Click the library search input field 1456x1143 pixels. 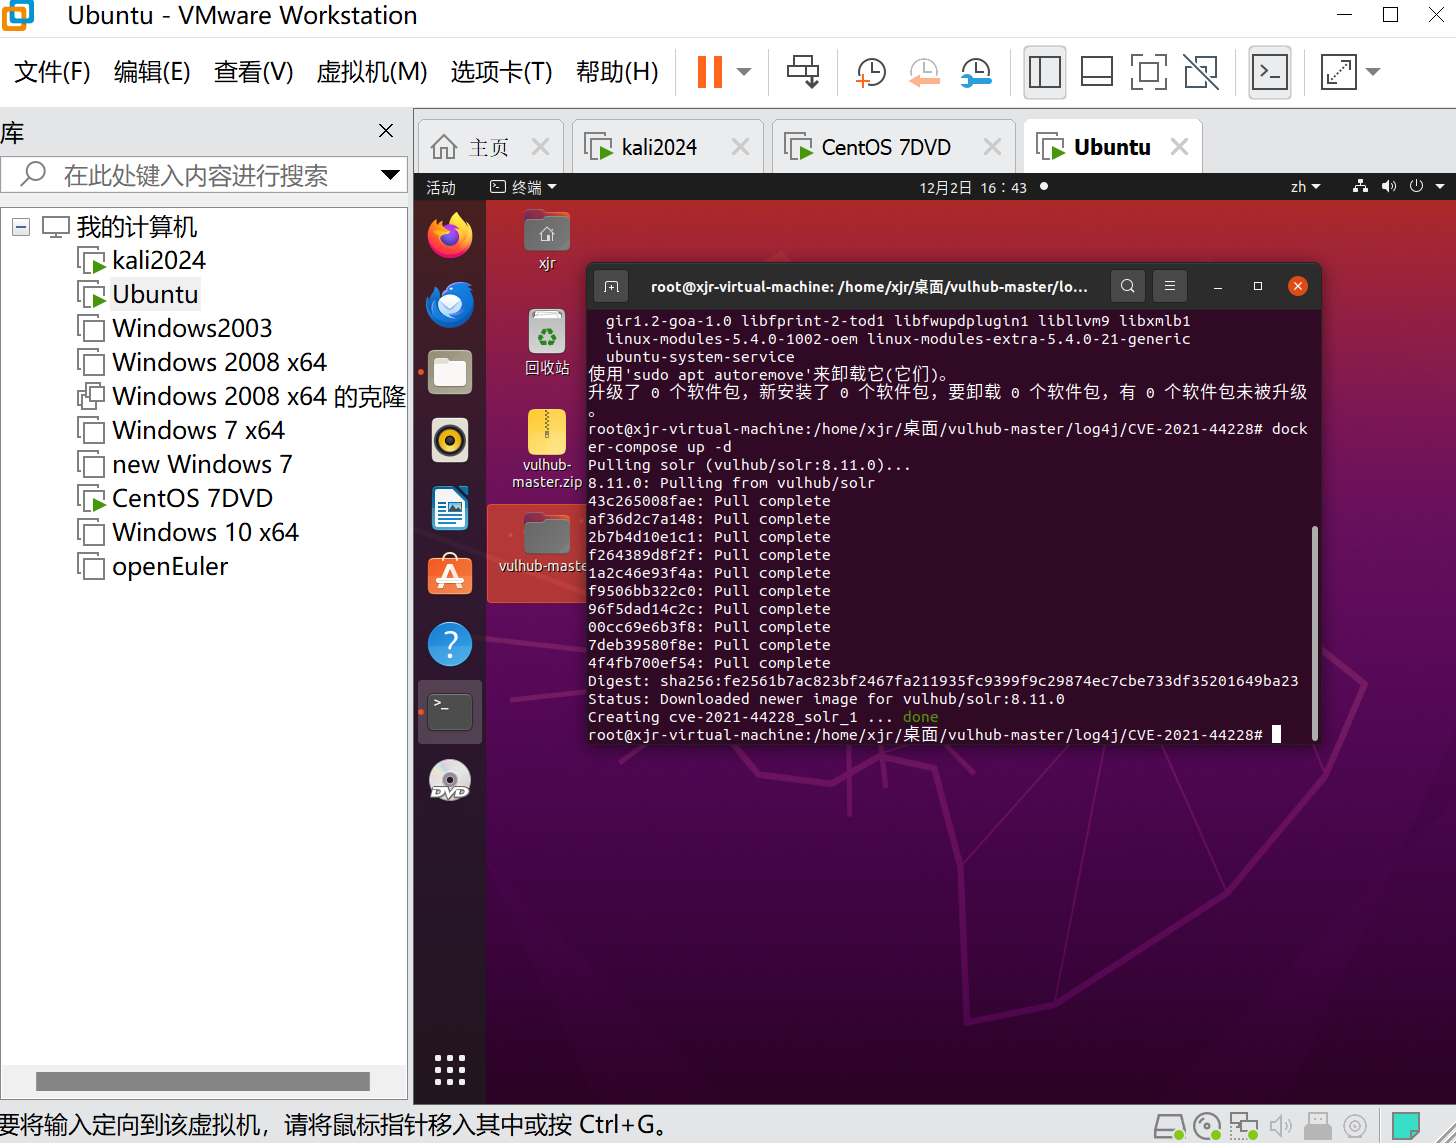[190, 175]
